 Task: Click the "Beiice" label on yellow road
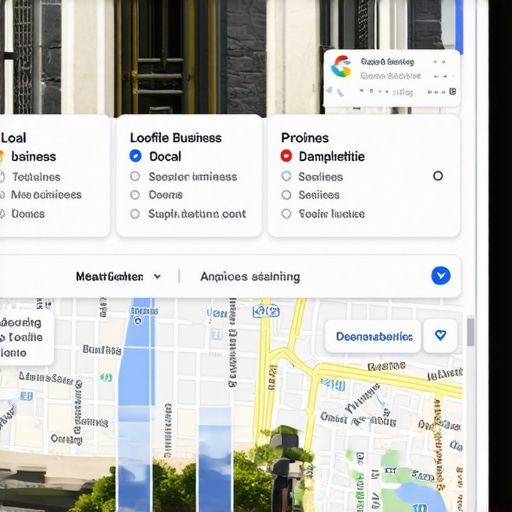coord(386,366)
